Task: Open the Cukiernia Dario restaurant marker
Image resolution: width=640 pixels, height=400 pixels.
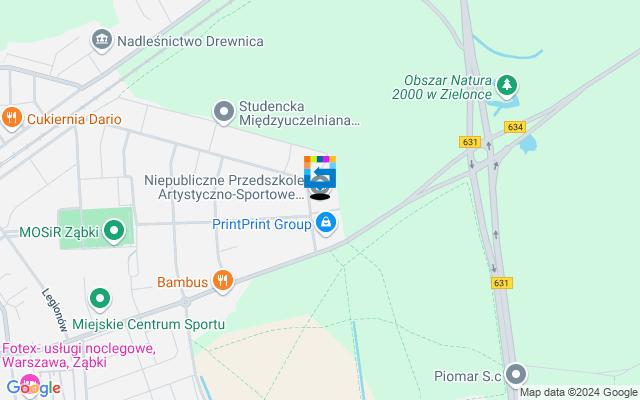Action: 11,118
